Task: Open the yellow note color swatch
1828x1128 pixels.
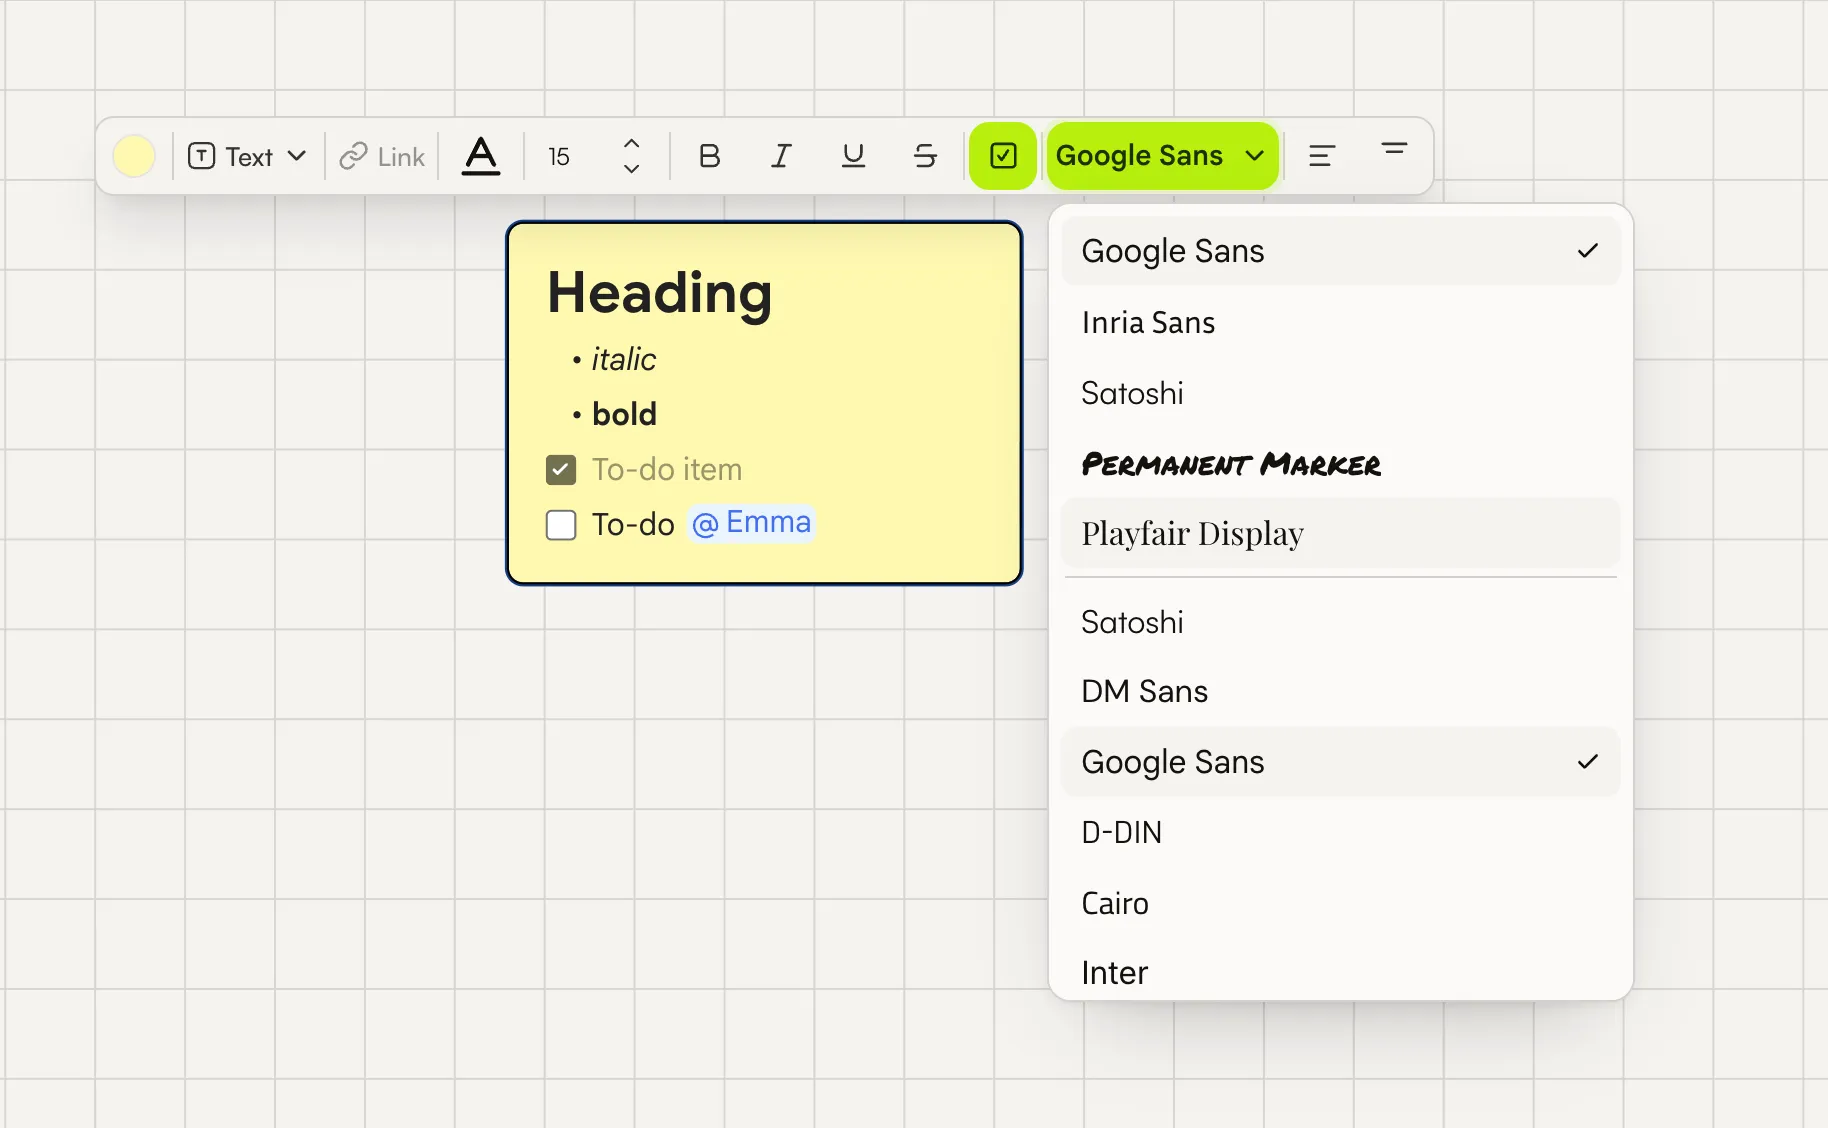Action: point(134,156)
